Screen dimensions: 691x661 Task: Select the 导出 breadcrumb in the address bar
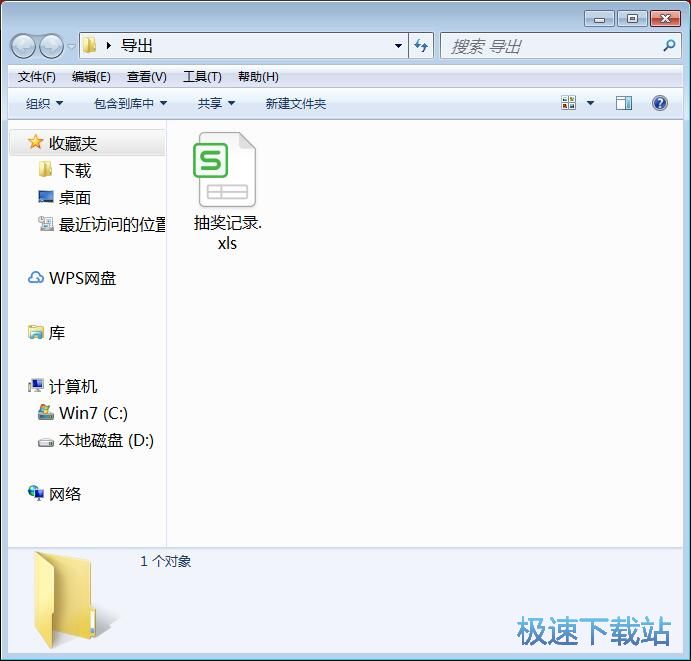coord(137,45)
